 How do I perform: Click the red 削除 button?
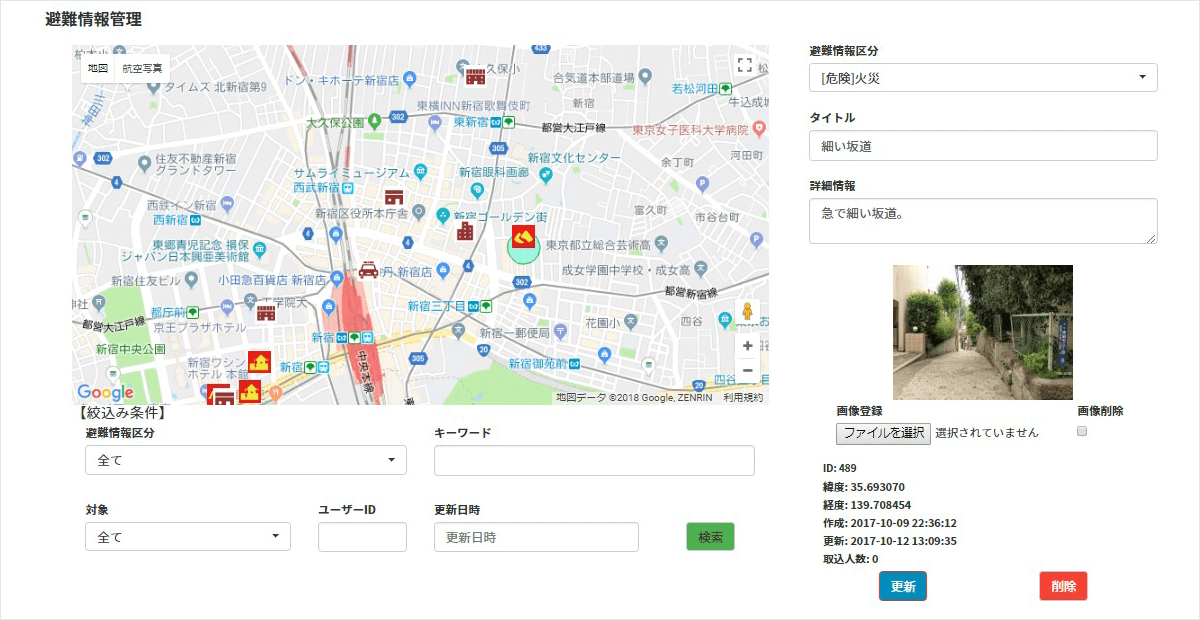pyautogui.click(x=1063, y=587)
